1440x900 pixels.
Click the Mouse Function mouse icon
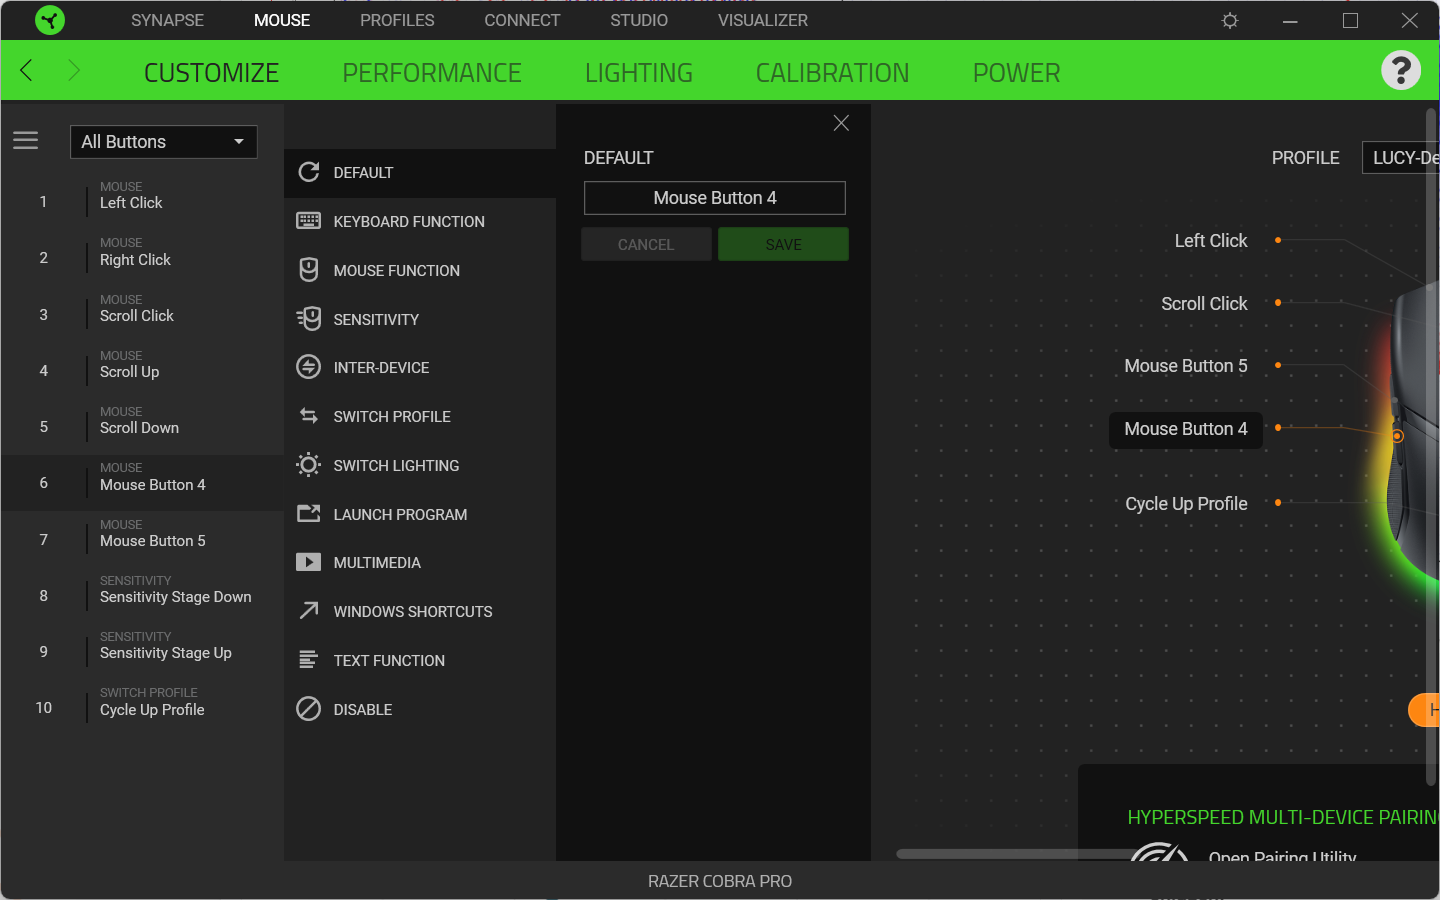point(309,270)
